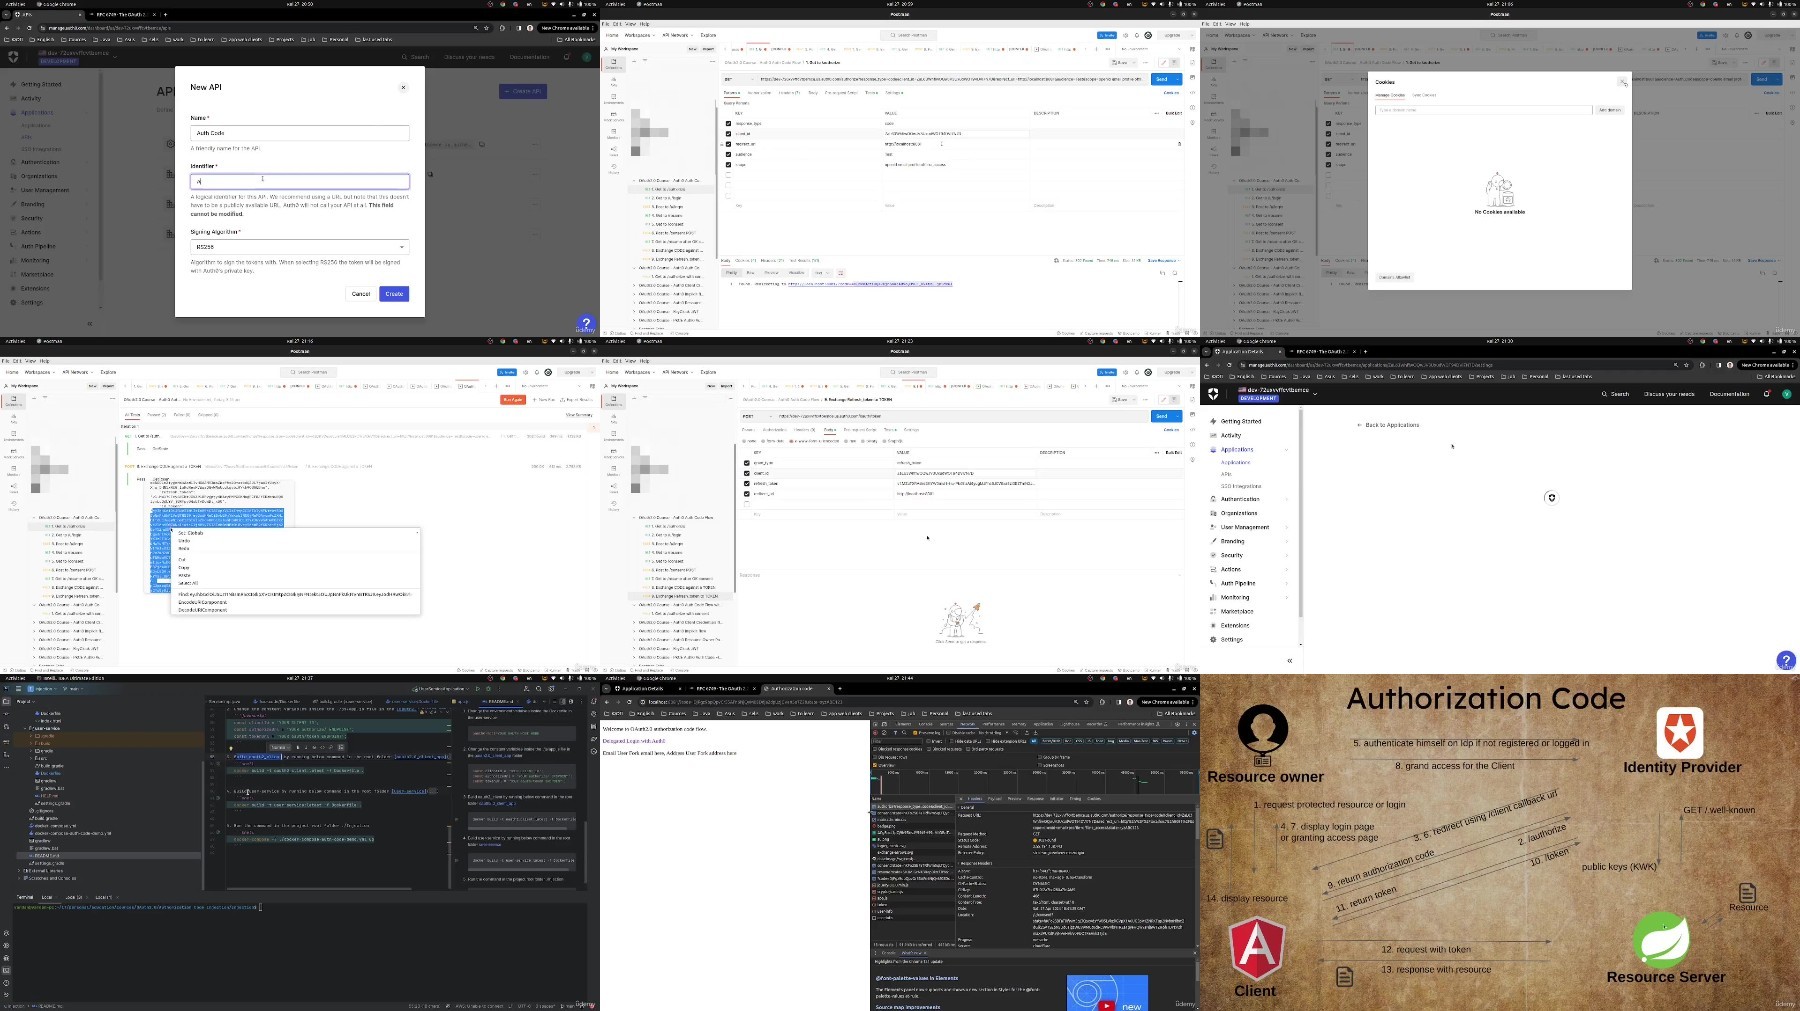Toggle grant_type checkbox in POST request Postman window
This screenshot has height=1011, width=1800.
click(747, 463)
